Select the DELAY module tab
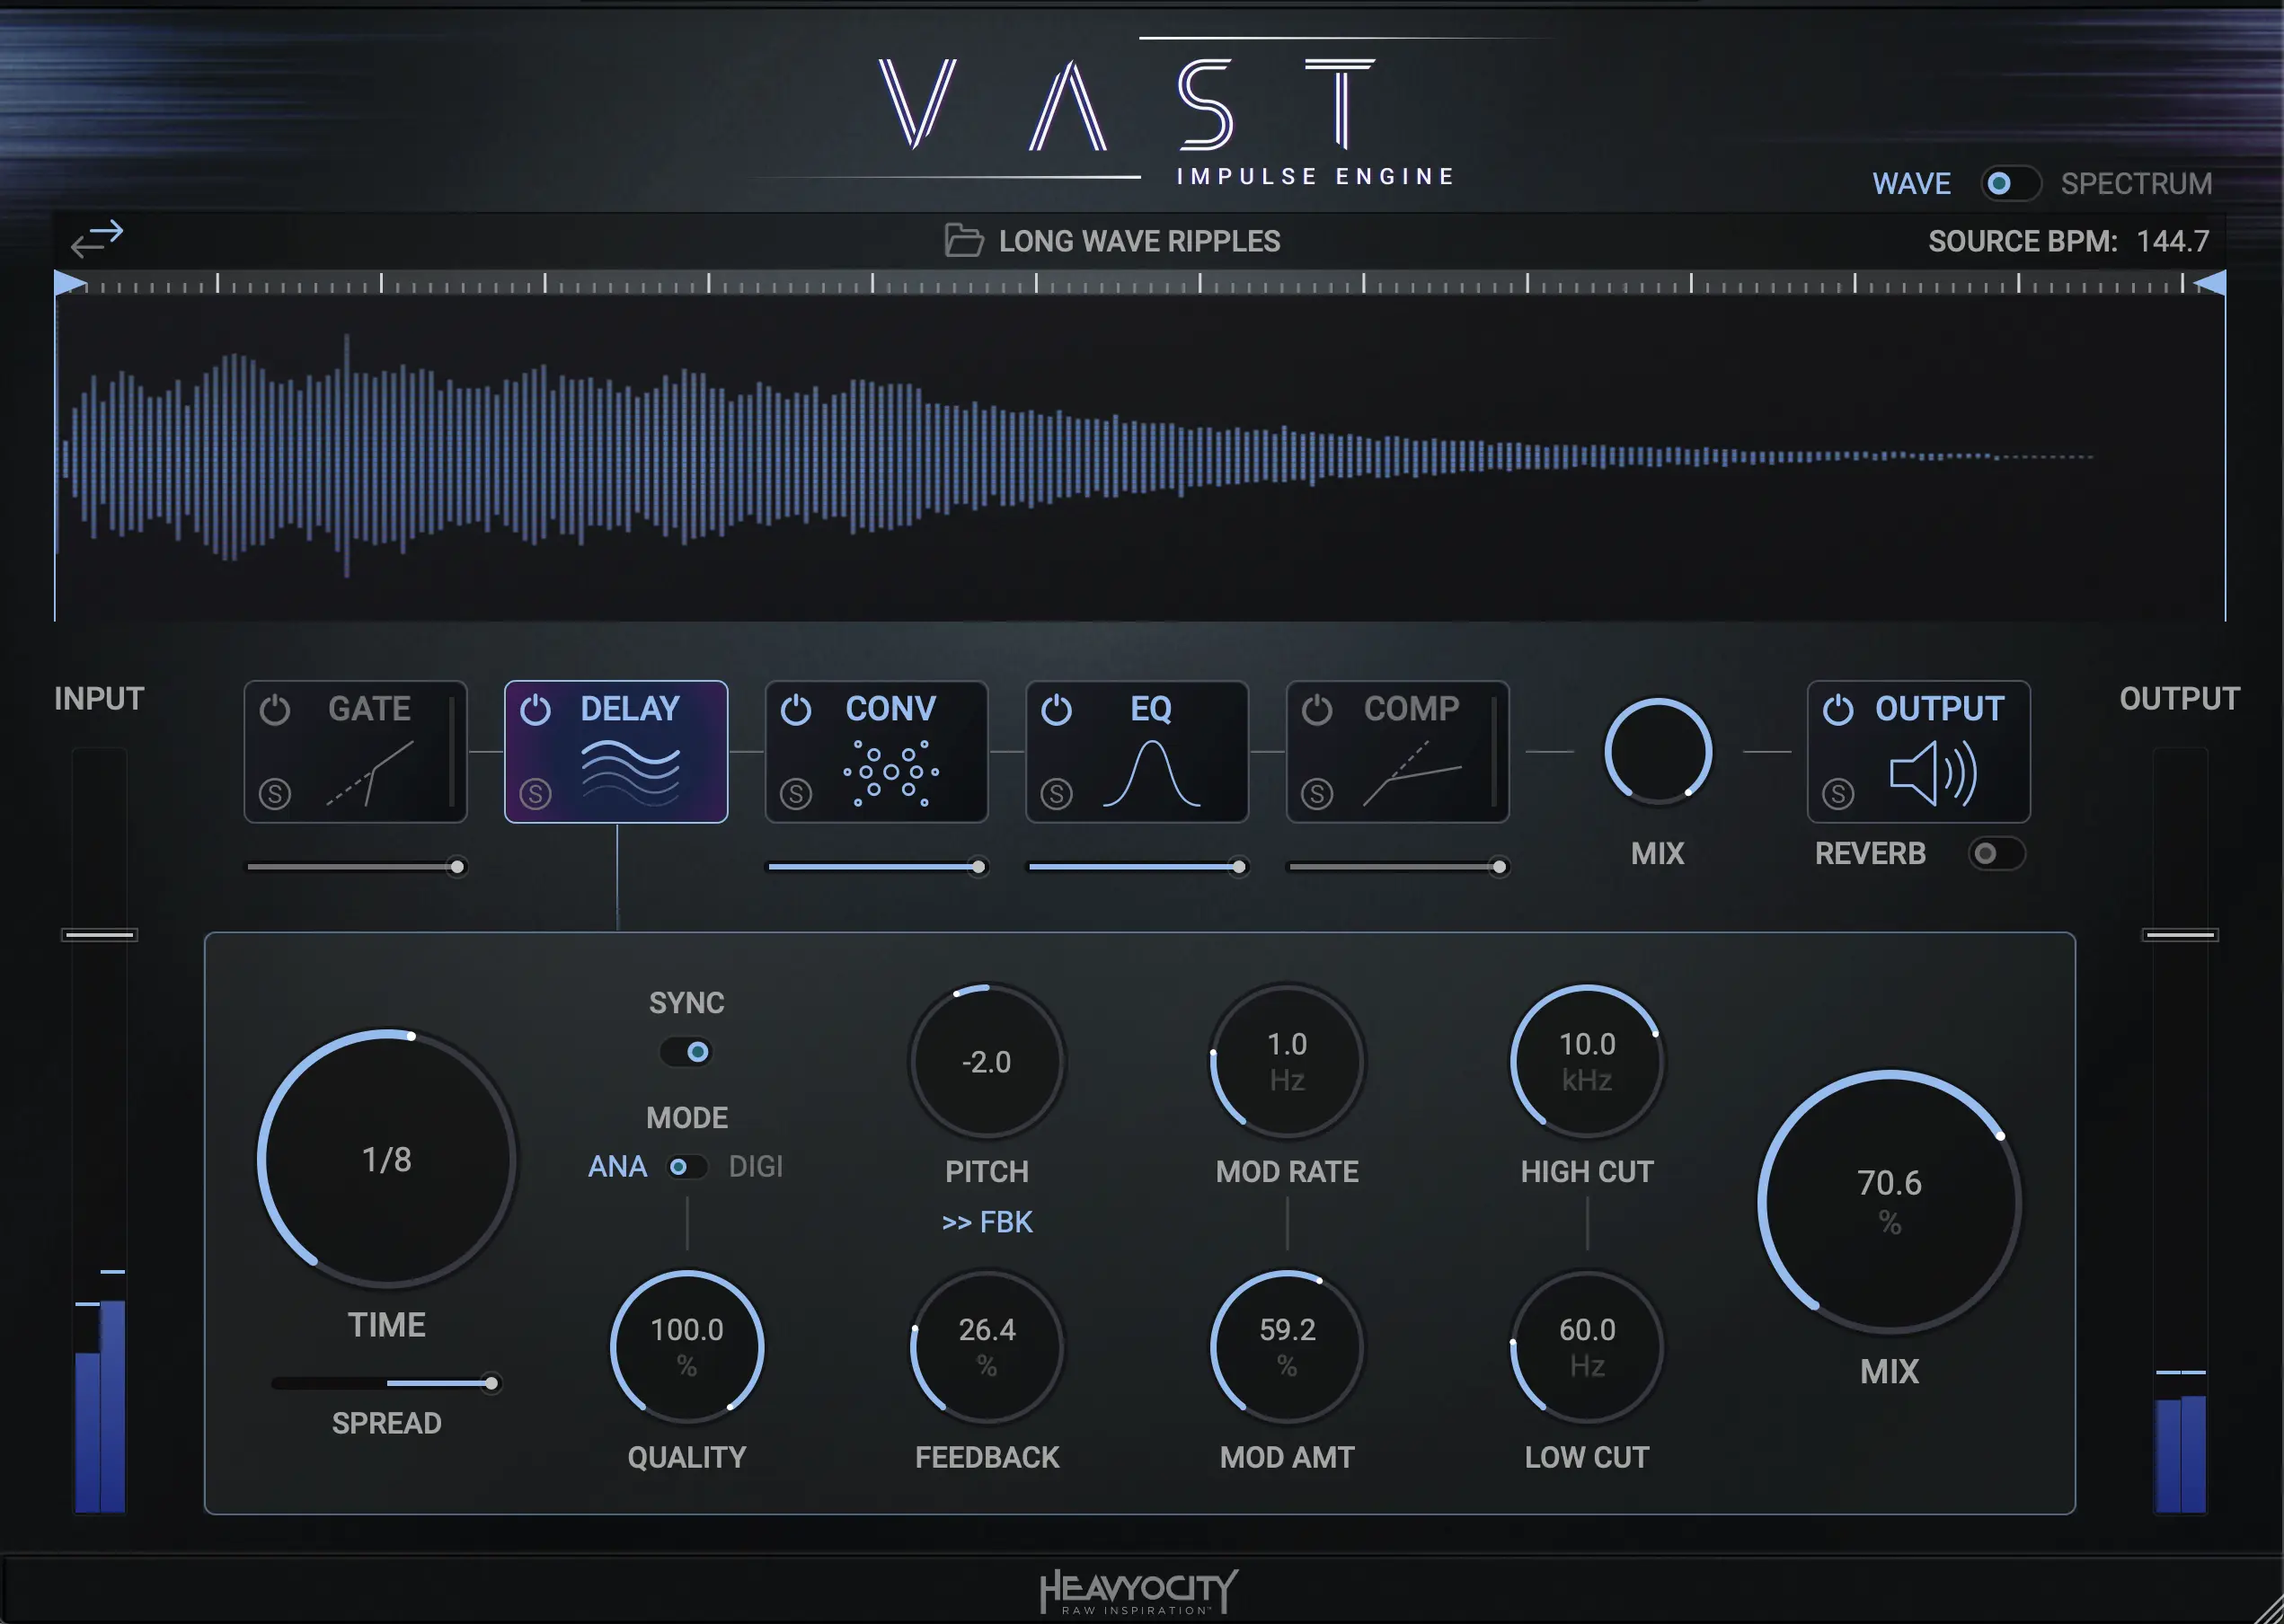The width and height of the screenshot is (2284, 1624). click(616, 752)
